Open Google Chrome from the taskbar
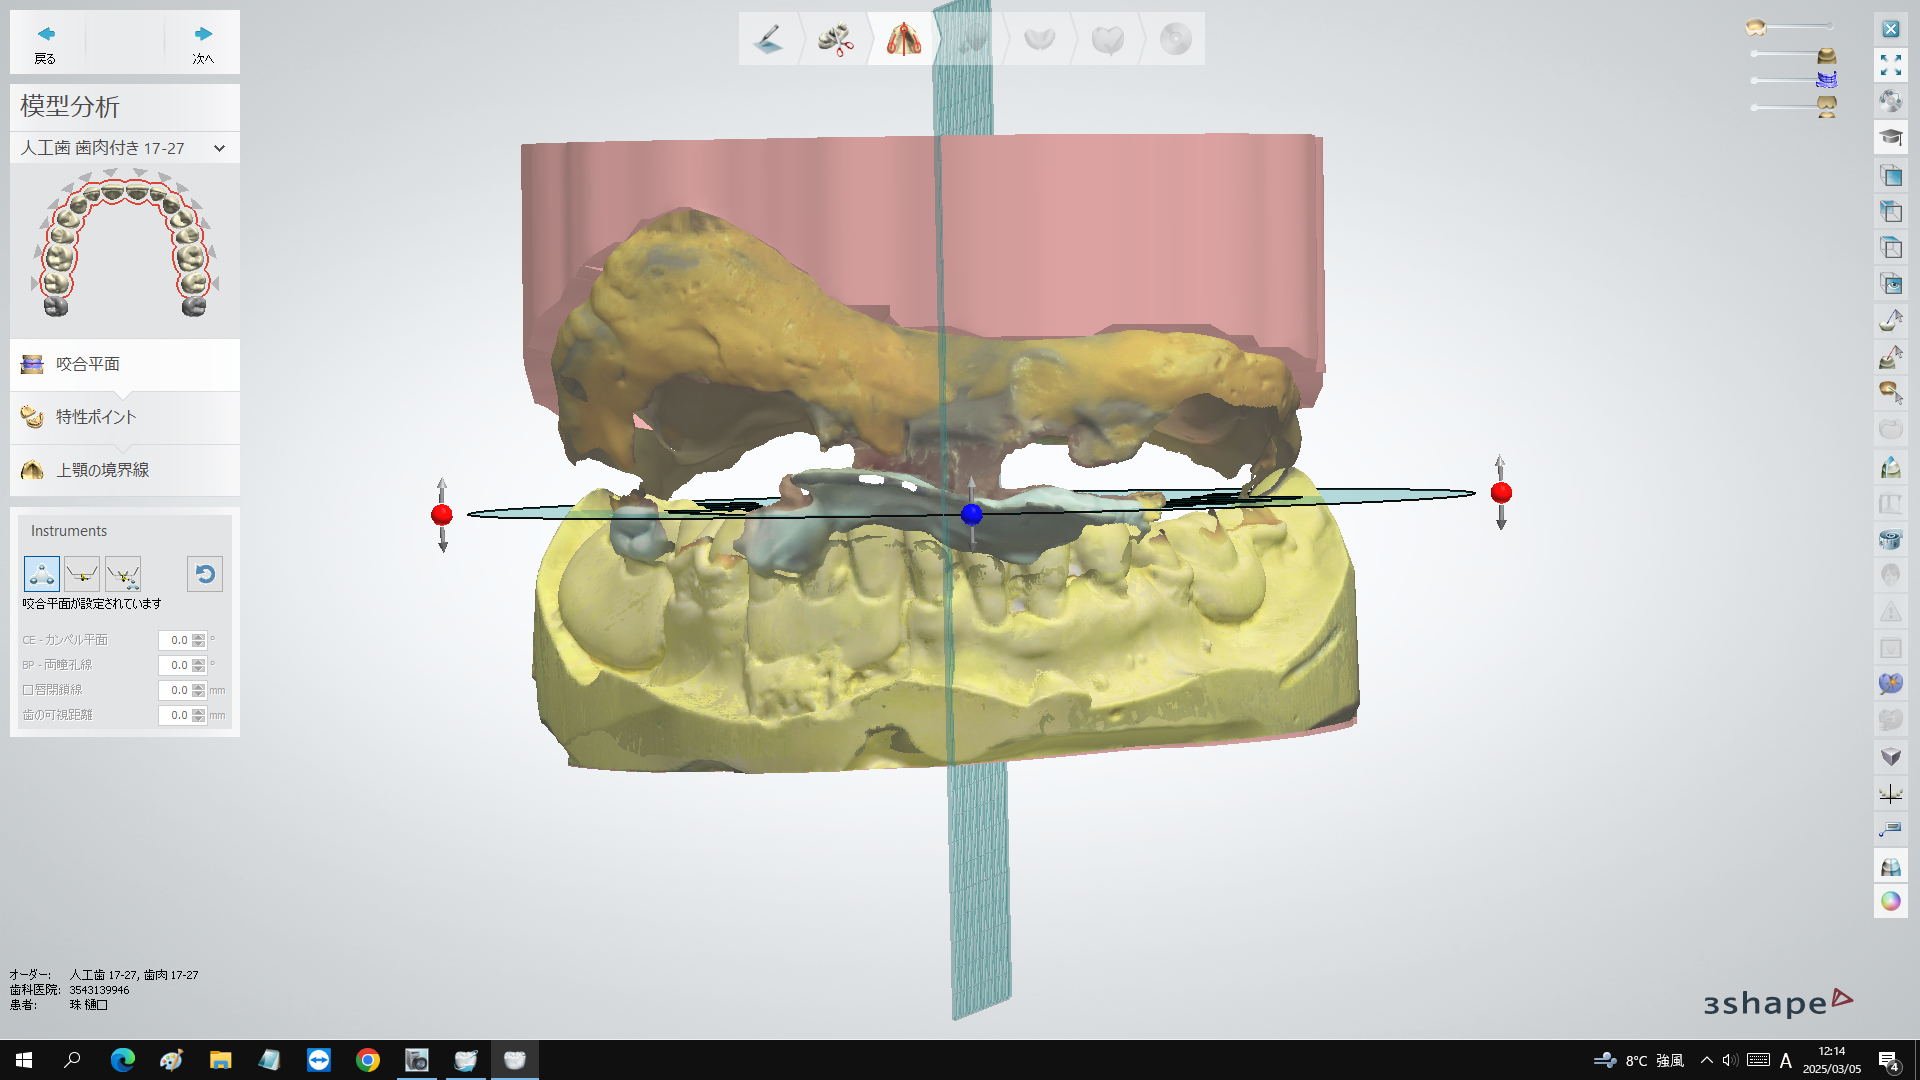The height and width of the screenshot is (1080, 1920). pos(367,1060)
